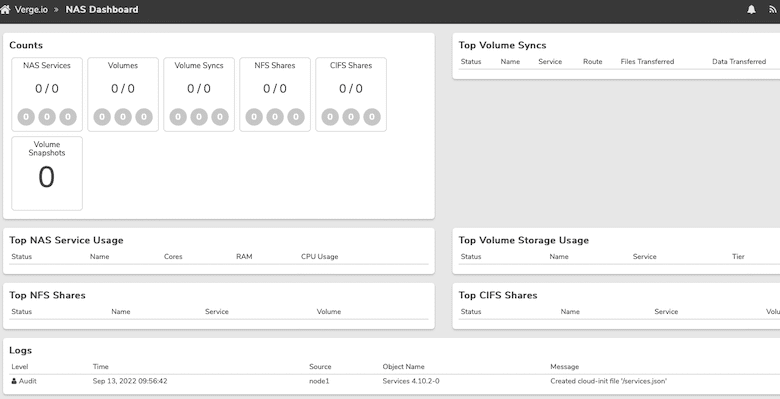Open the notifications bell icon

pos(752,9)
